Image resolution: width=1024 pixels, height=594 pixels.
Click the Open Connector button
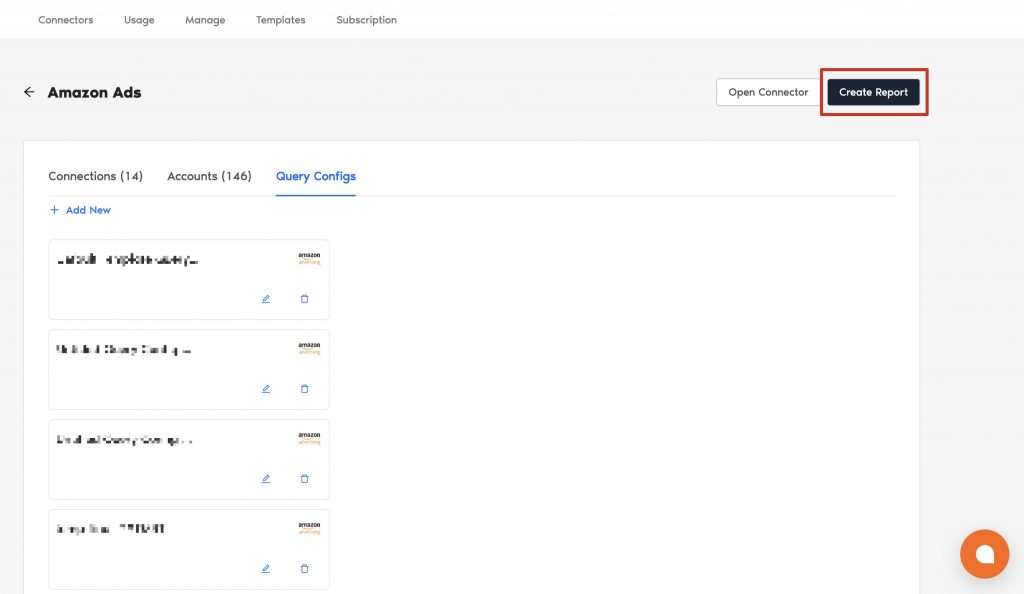tap(767, 92)
